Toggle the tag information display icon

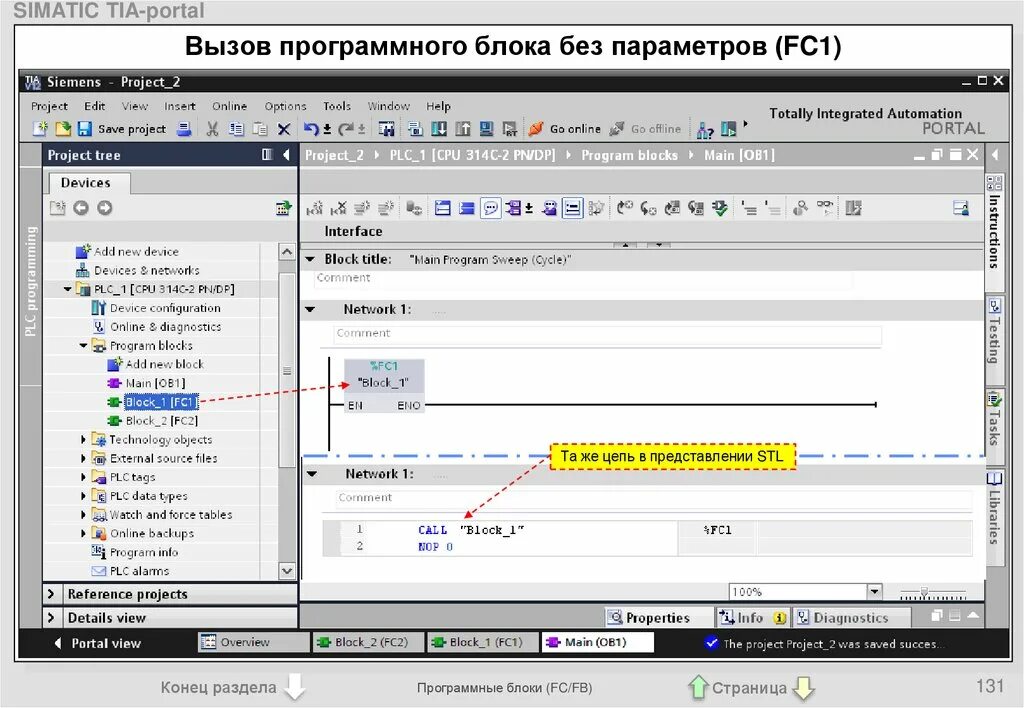[550, 208]
